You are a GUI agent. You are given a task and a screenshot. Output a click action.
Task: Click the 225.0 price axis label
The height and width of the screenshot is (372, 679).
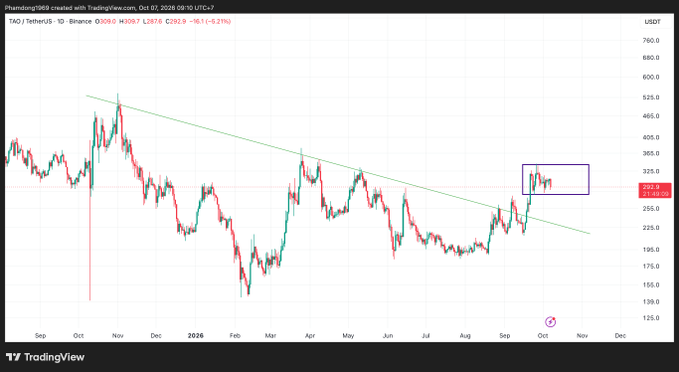click(651, 227)
